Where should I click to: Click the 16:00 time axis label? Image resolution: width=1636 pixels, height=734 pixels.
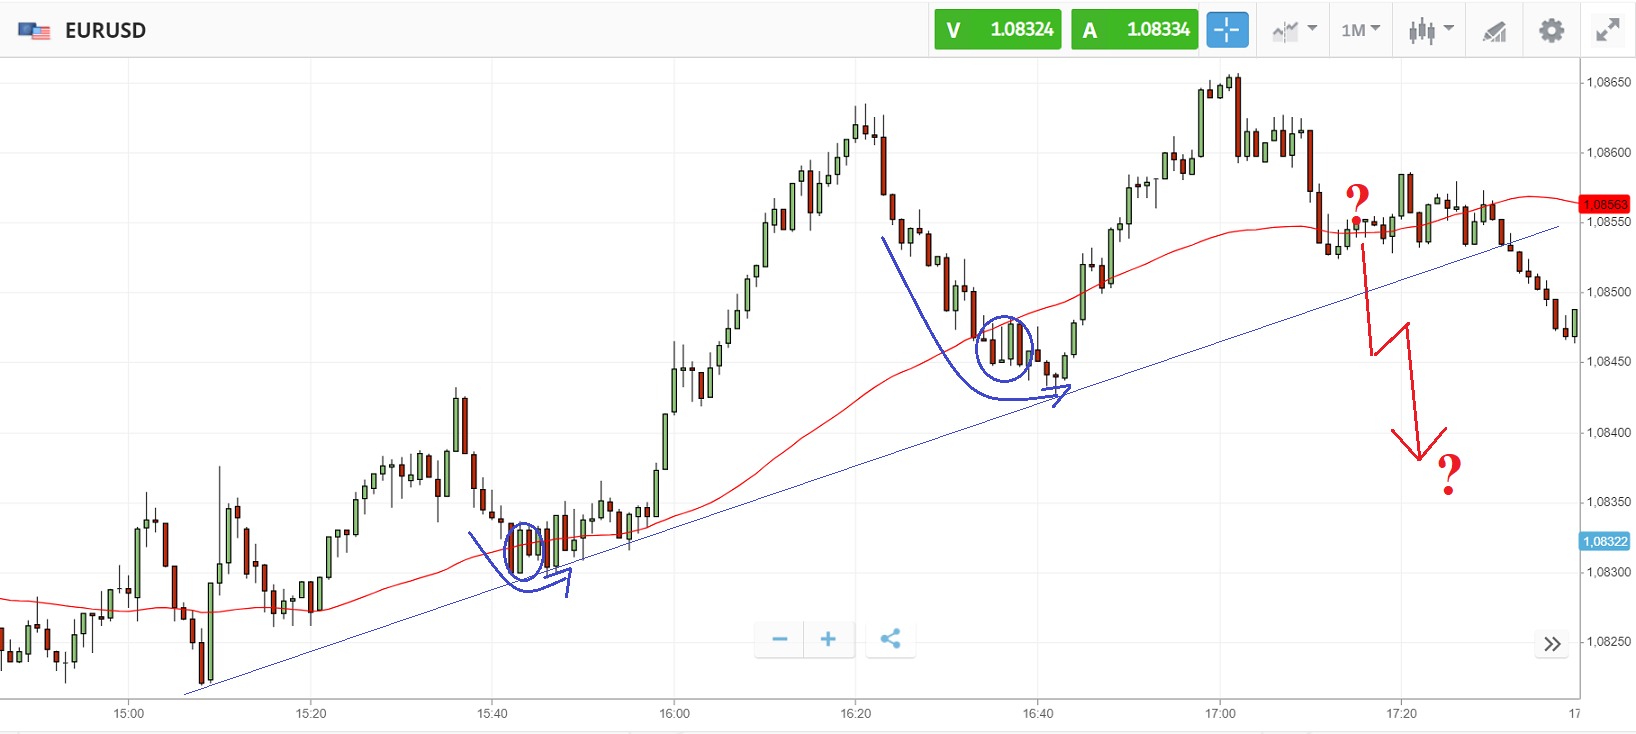[674, 713]
